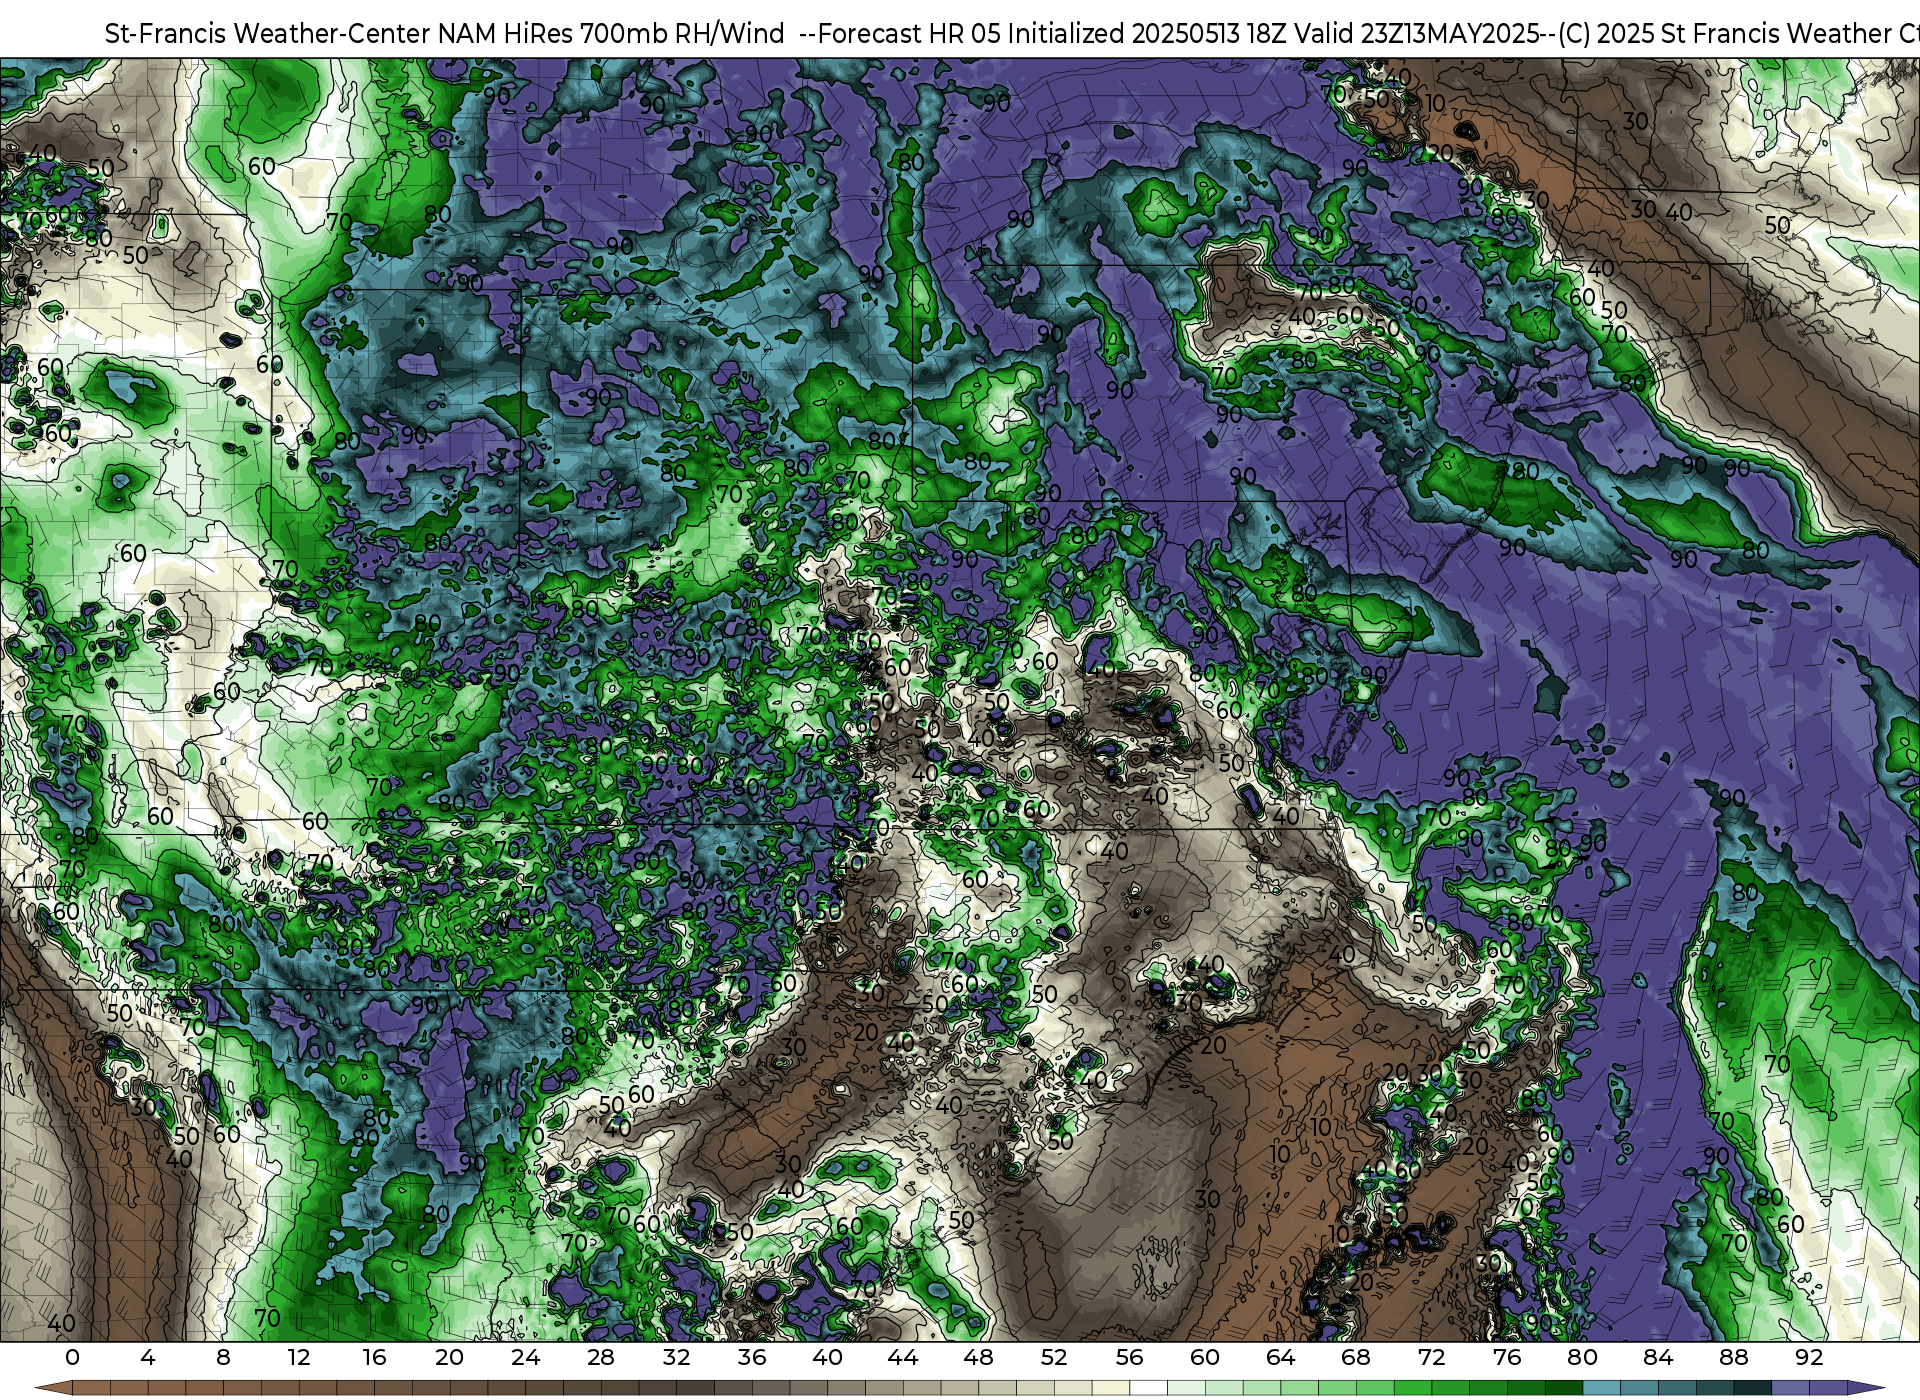Select the '52' tick on the color bar legend

click(1054, 1357)
